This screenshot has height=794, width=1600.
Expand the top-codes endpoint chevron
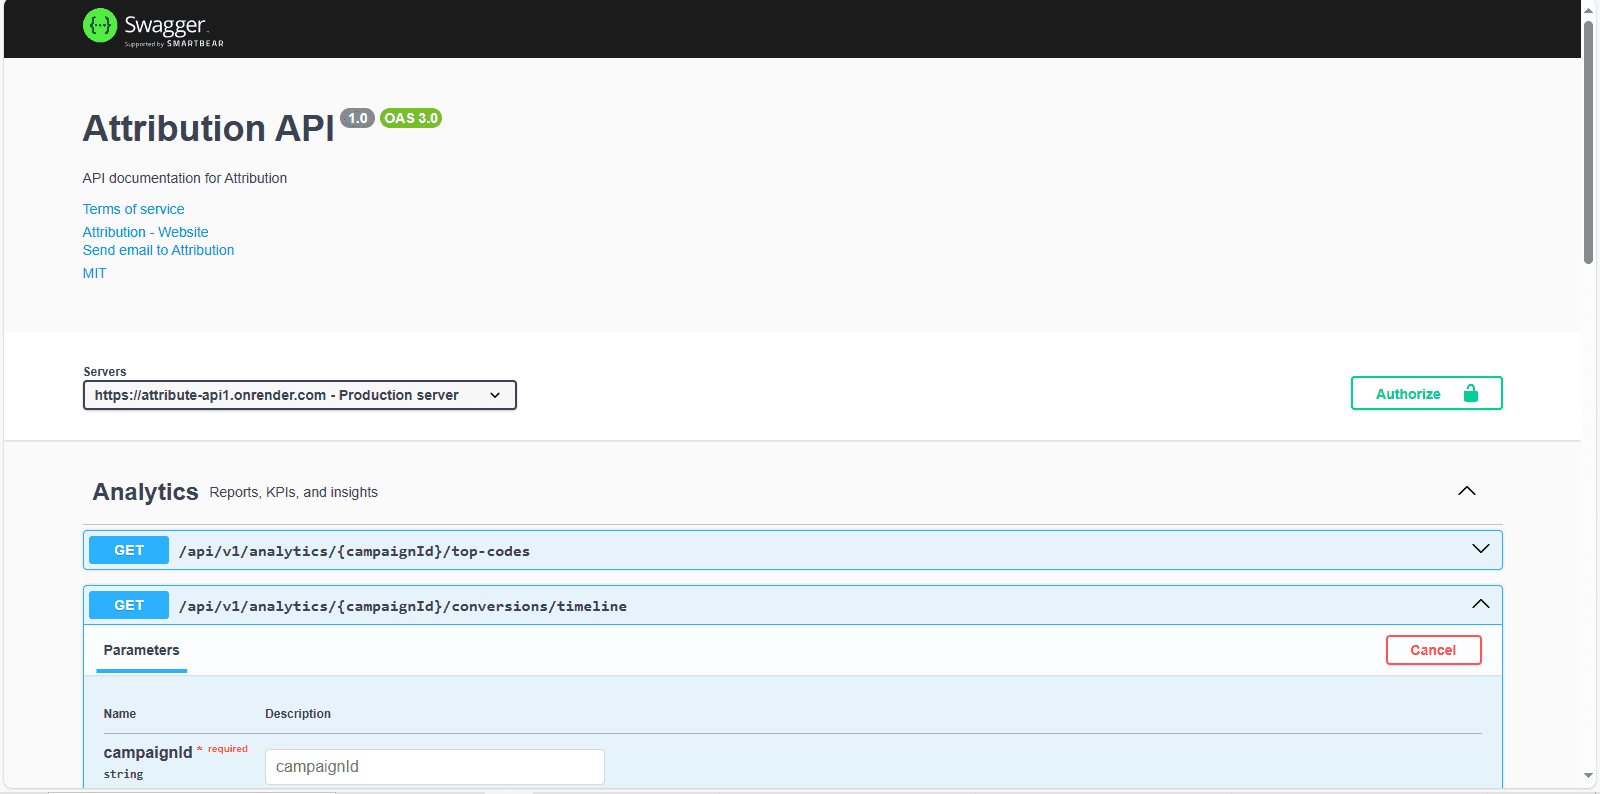click(x=1481, y=549)
